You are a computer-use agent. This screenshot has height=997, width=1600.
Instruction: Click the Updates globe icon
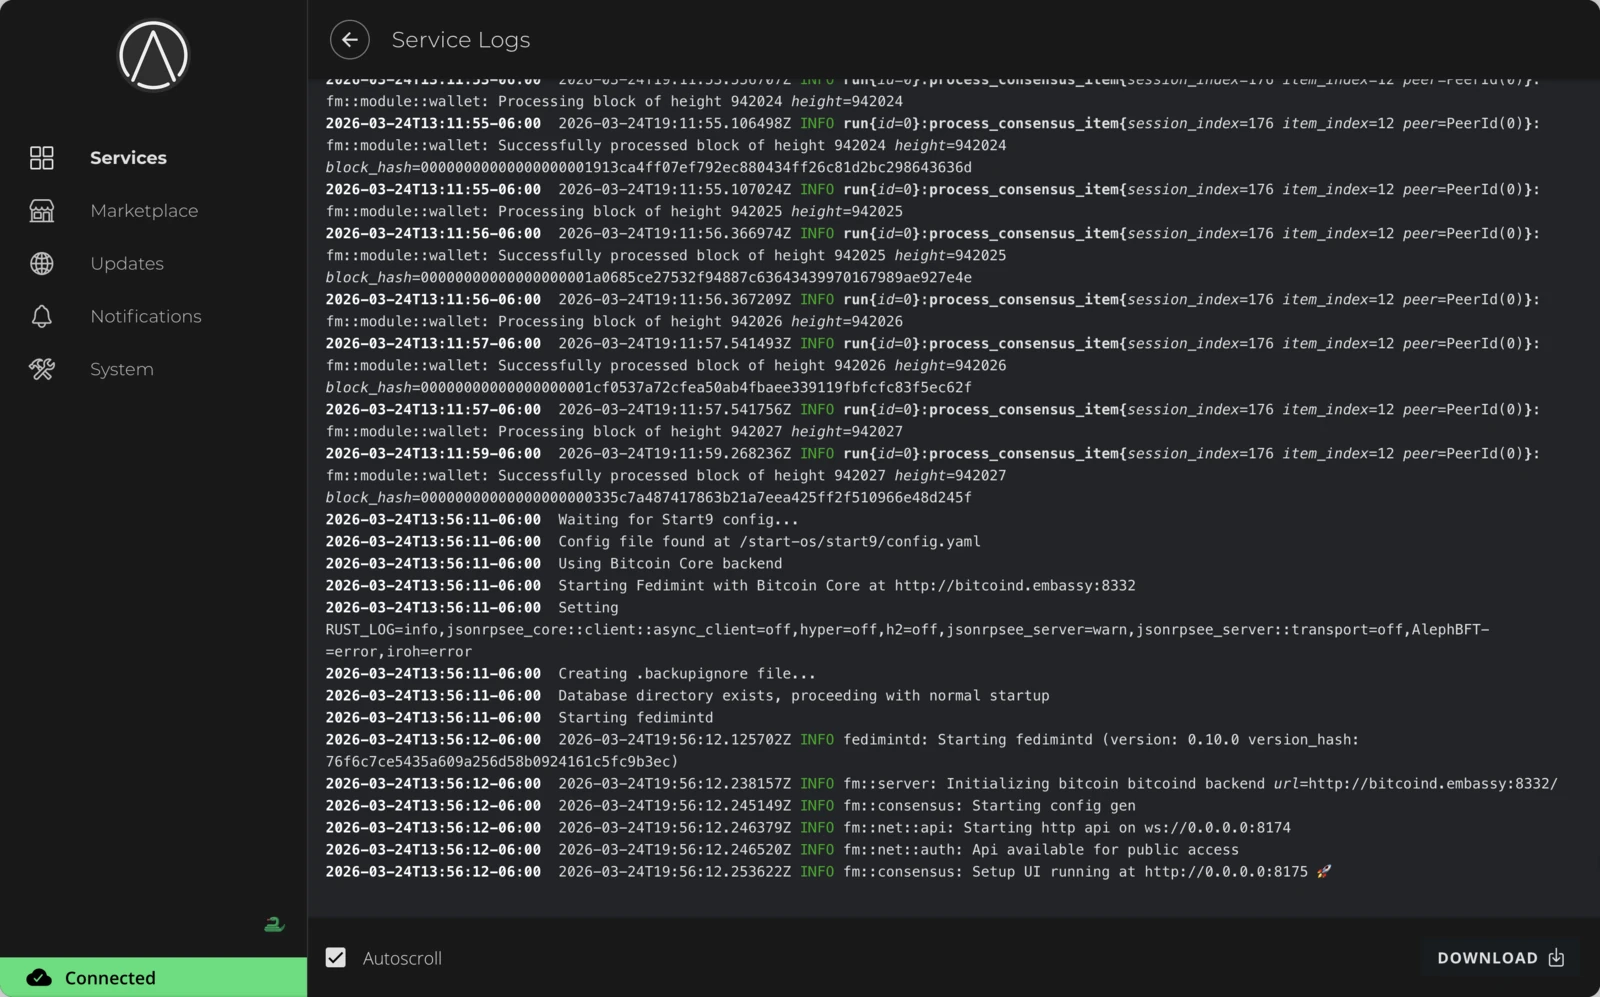(41, 263)
